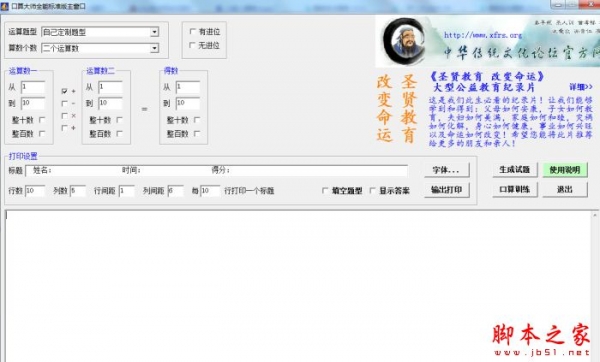Tick 整百数 under 运算数一
600x362 pixels.
[42, 134]
